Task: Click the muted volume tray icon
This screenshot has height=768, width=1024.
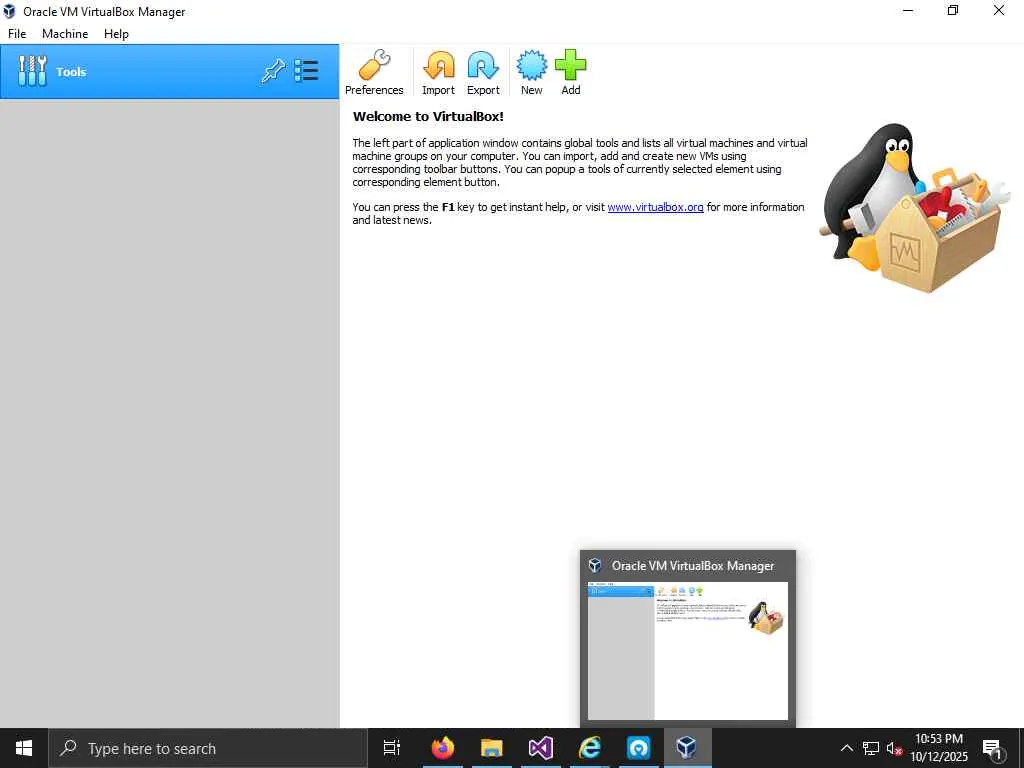Action: click(x=894, y=748)
